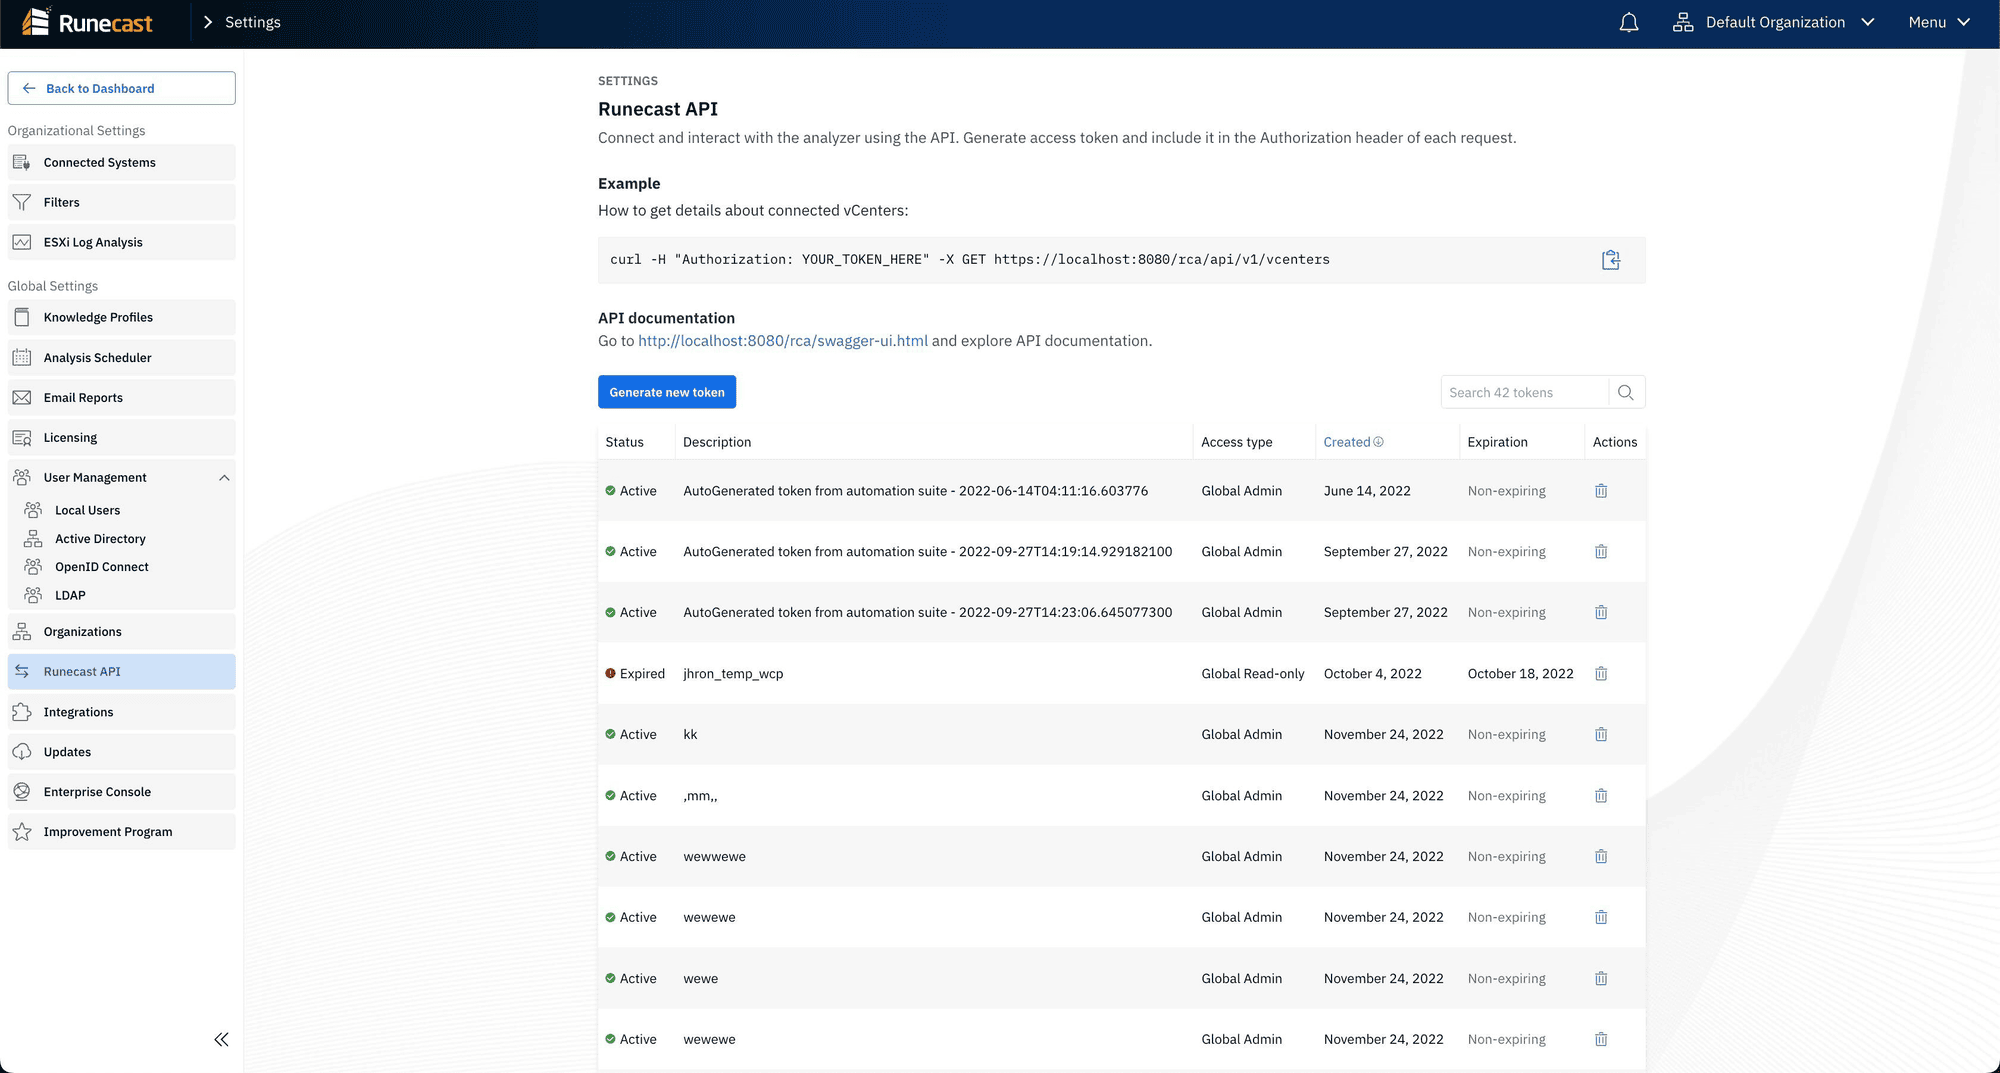
Task: Click the token search magnifier icon
Action: pyautogui.click(x=1626, y=392)
